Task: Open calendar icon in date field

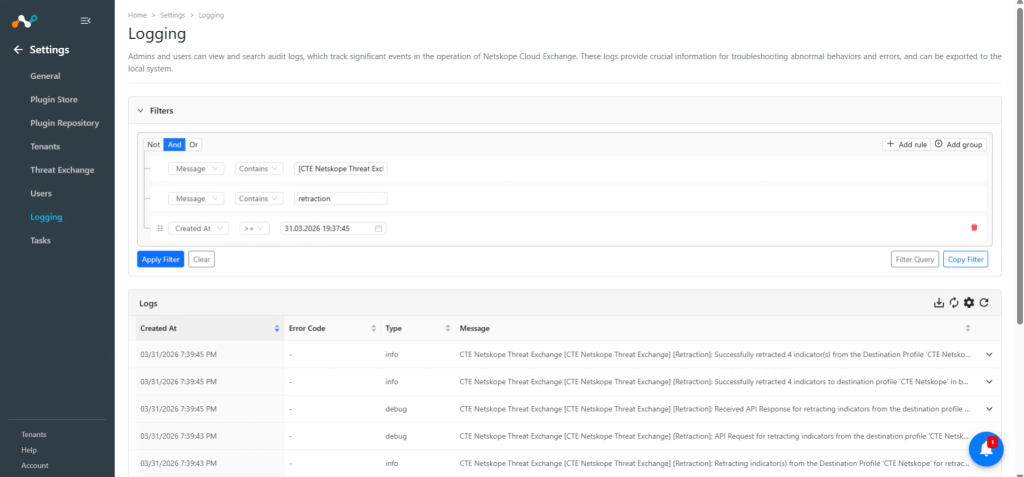Action: 378,229
